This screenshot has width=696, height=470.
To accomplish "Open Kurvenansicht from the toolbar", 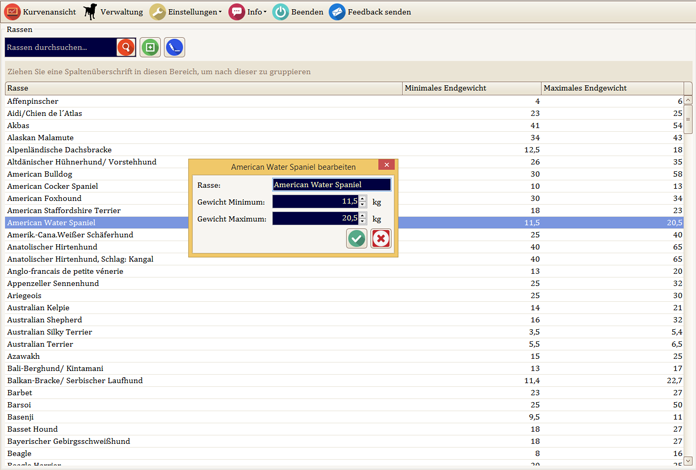I will (x=40, y=12).
